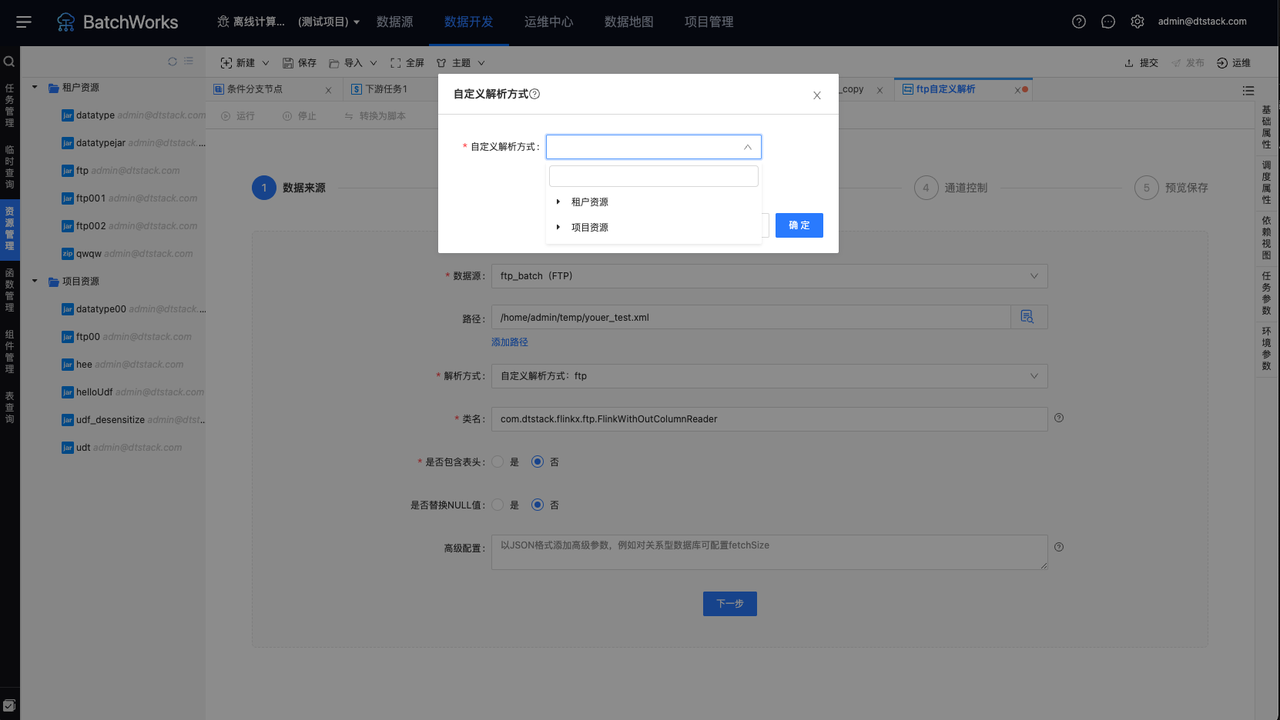Screen dimensions: 1280x720
Task: Open the message chat icon in header
Action: click(x=1108, y=21)
